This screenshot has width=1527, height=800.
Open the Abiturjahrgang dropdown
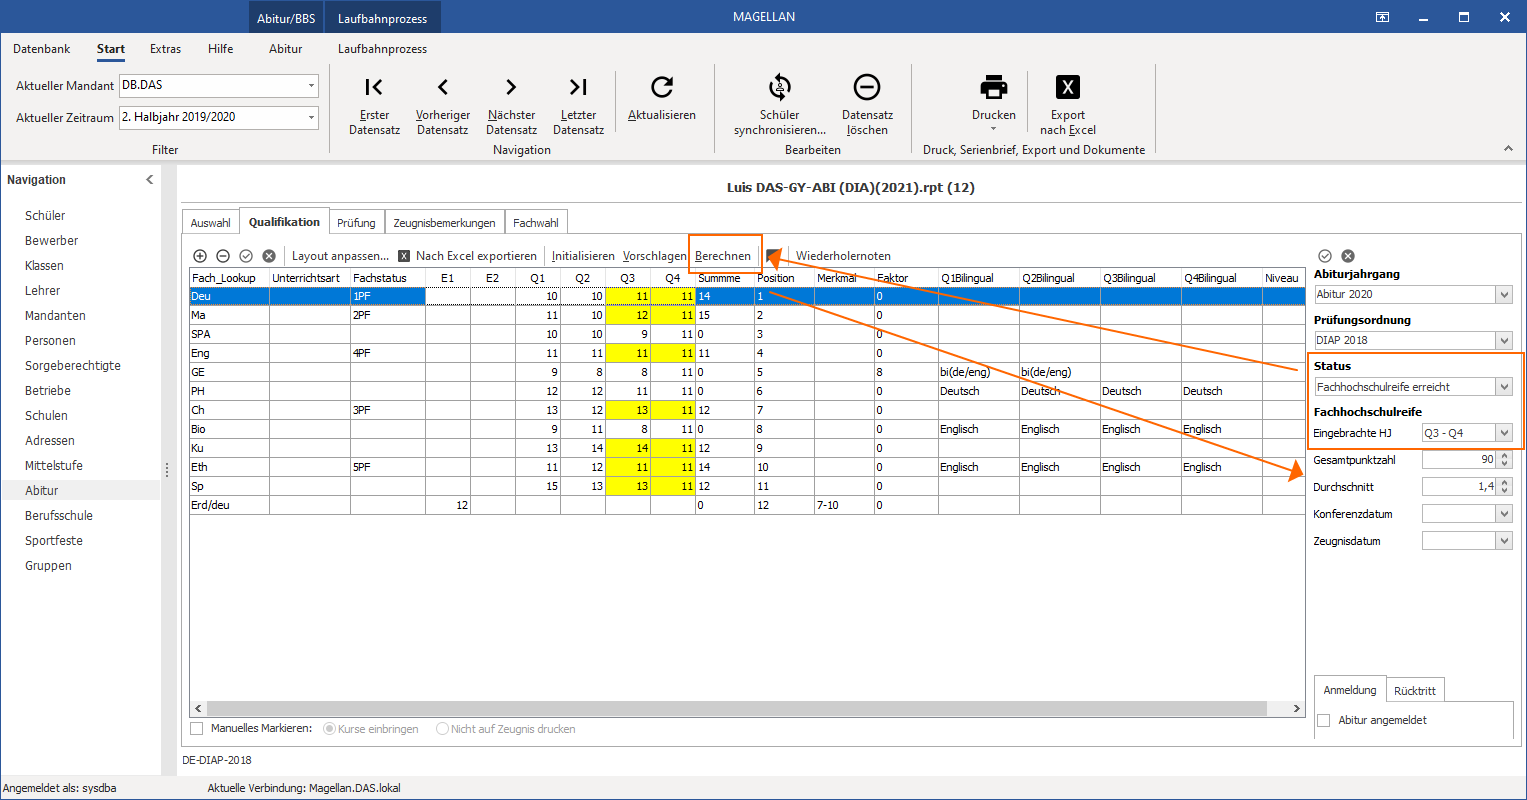pyautogui.click(x=1504, y=294)
